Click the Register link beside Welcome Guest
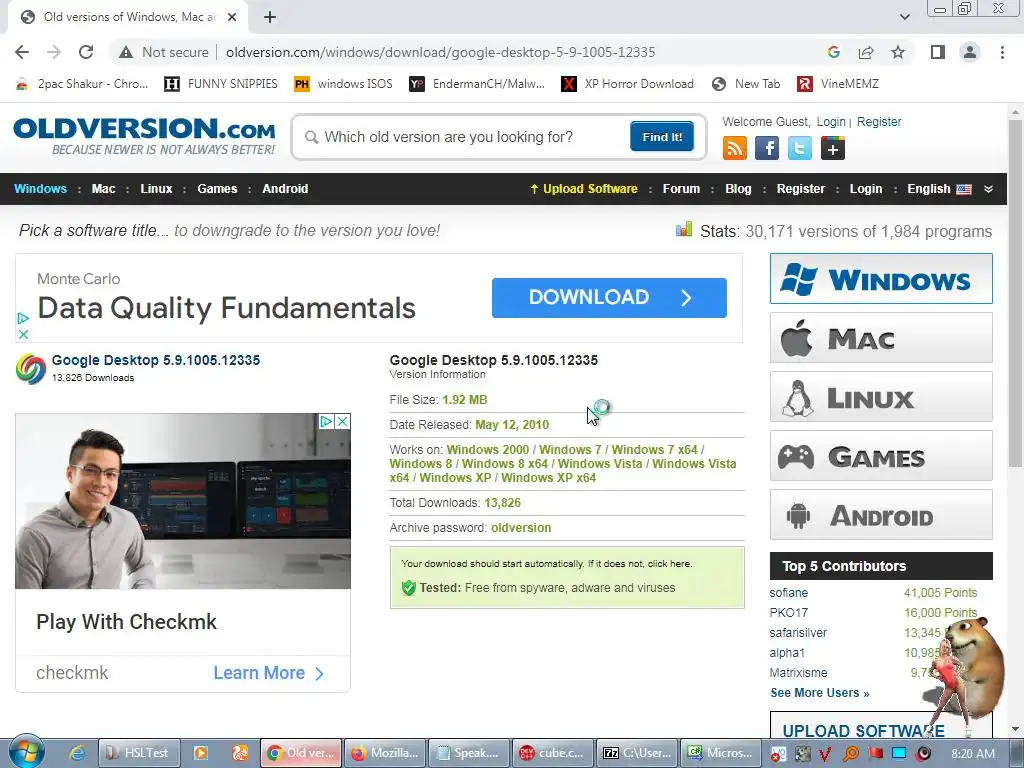 pyautogui.click(x=878, y=121)
